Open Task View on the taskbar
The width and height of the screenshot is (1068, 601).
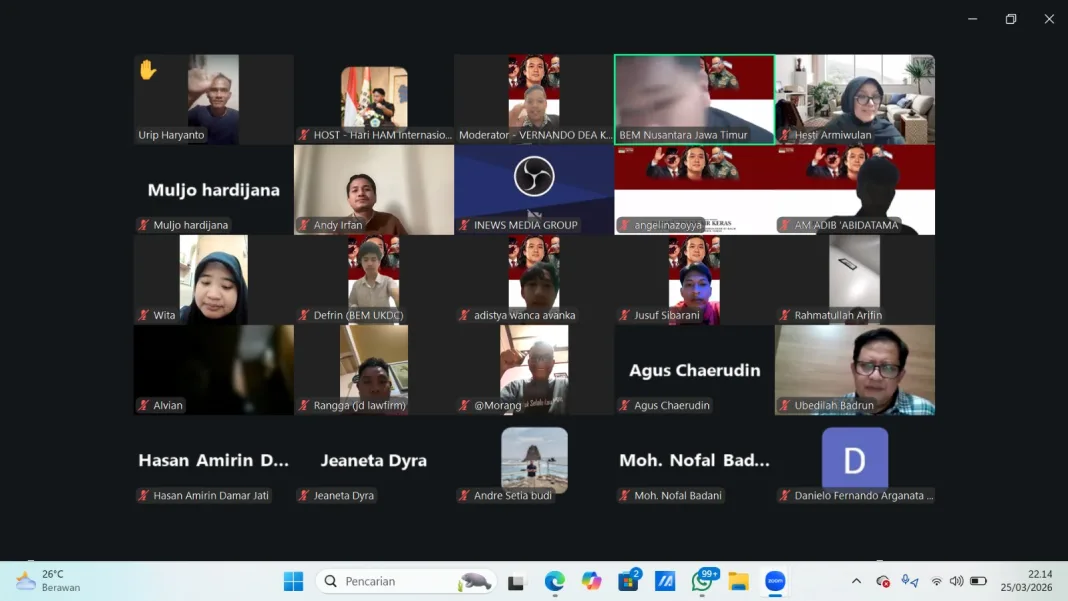(517, 581)
